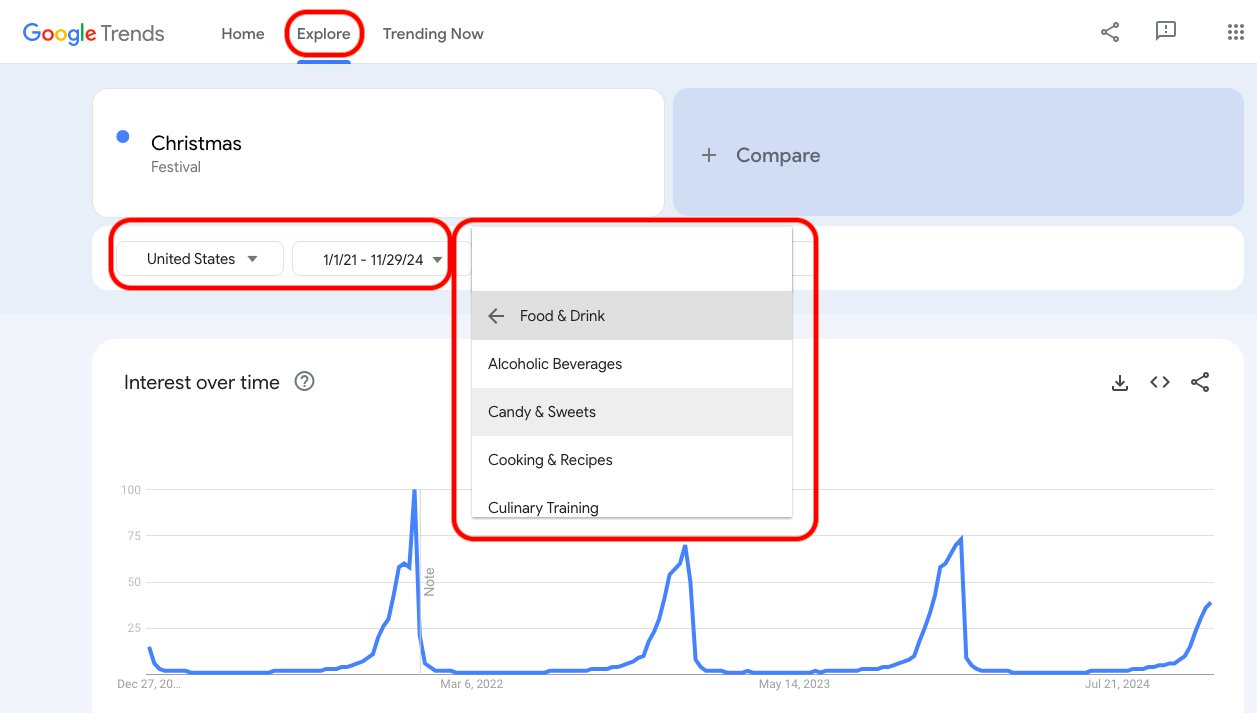Go back using Food & Drink arrow
Viewport: 1257px width, 713px height.
point(496,316)
